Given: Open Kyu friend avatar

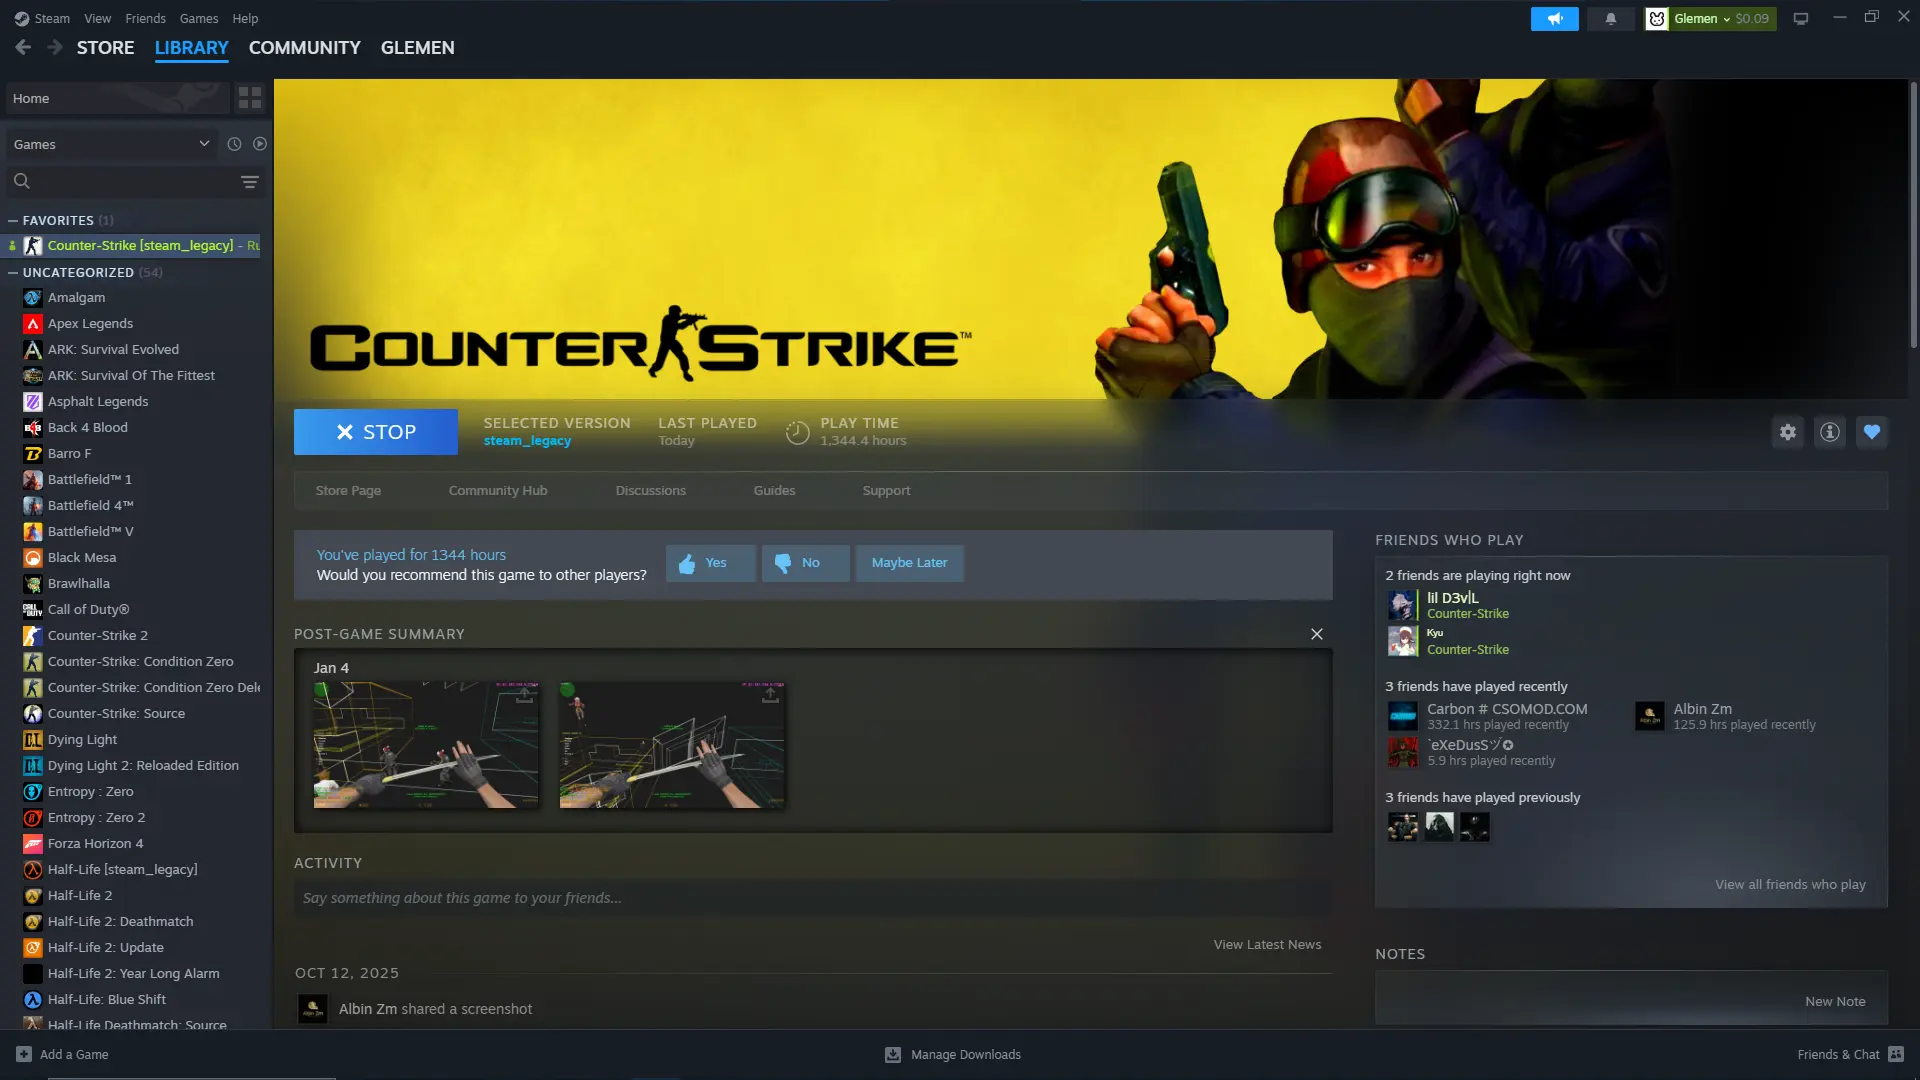Looking at the screenshot, I should click(1402, 641).
